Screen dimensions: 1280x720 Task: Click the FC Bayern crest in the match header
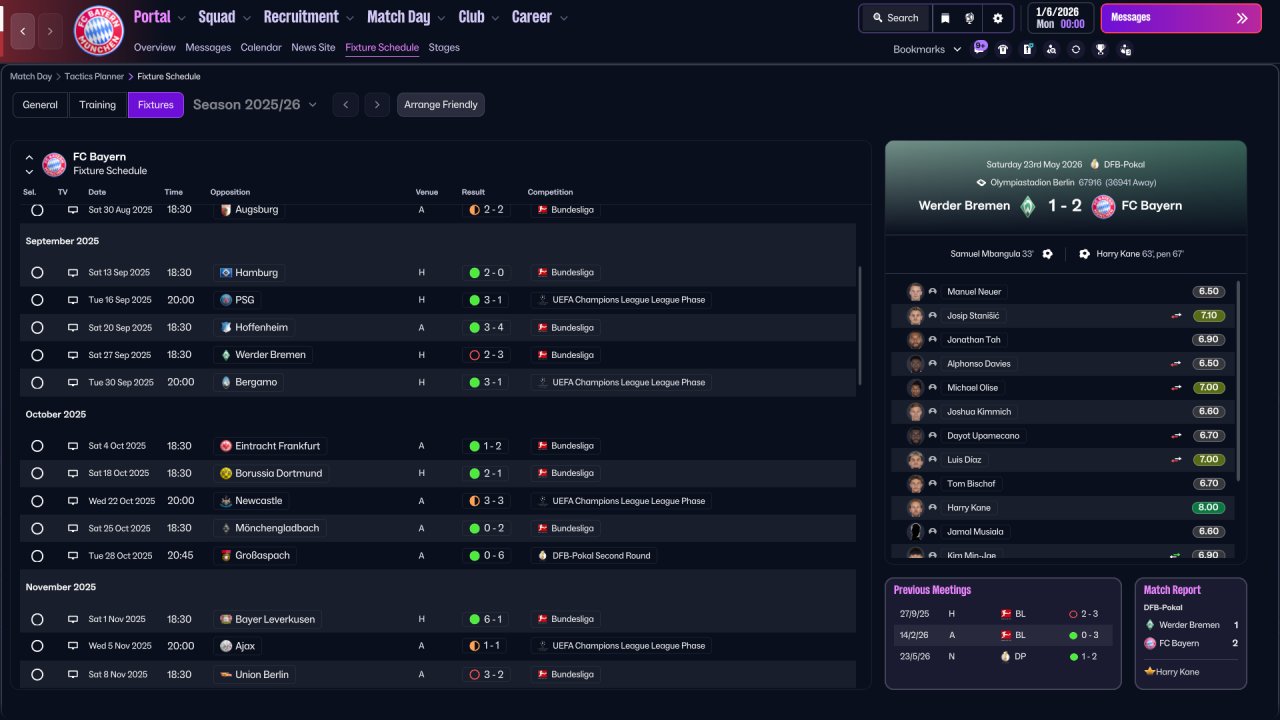1103,206
